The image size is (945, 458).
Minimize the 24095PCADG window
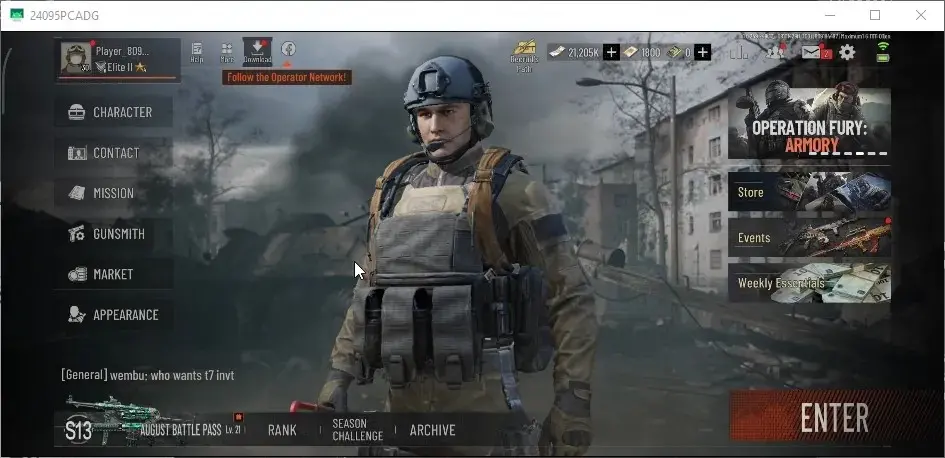pyautogui.click(x=829, y=15)
